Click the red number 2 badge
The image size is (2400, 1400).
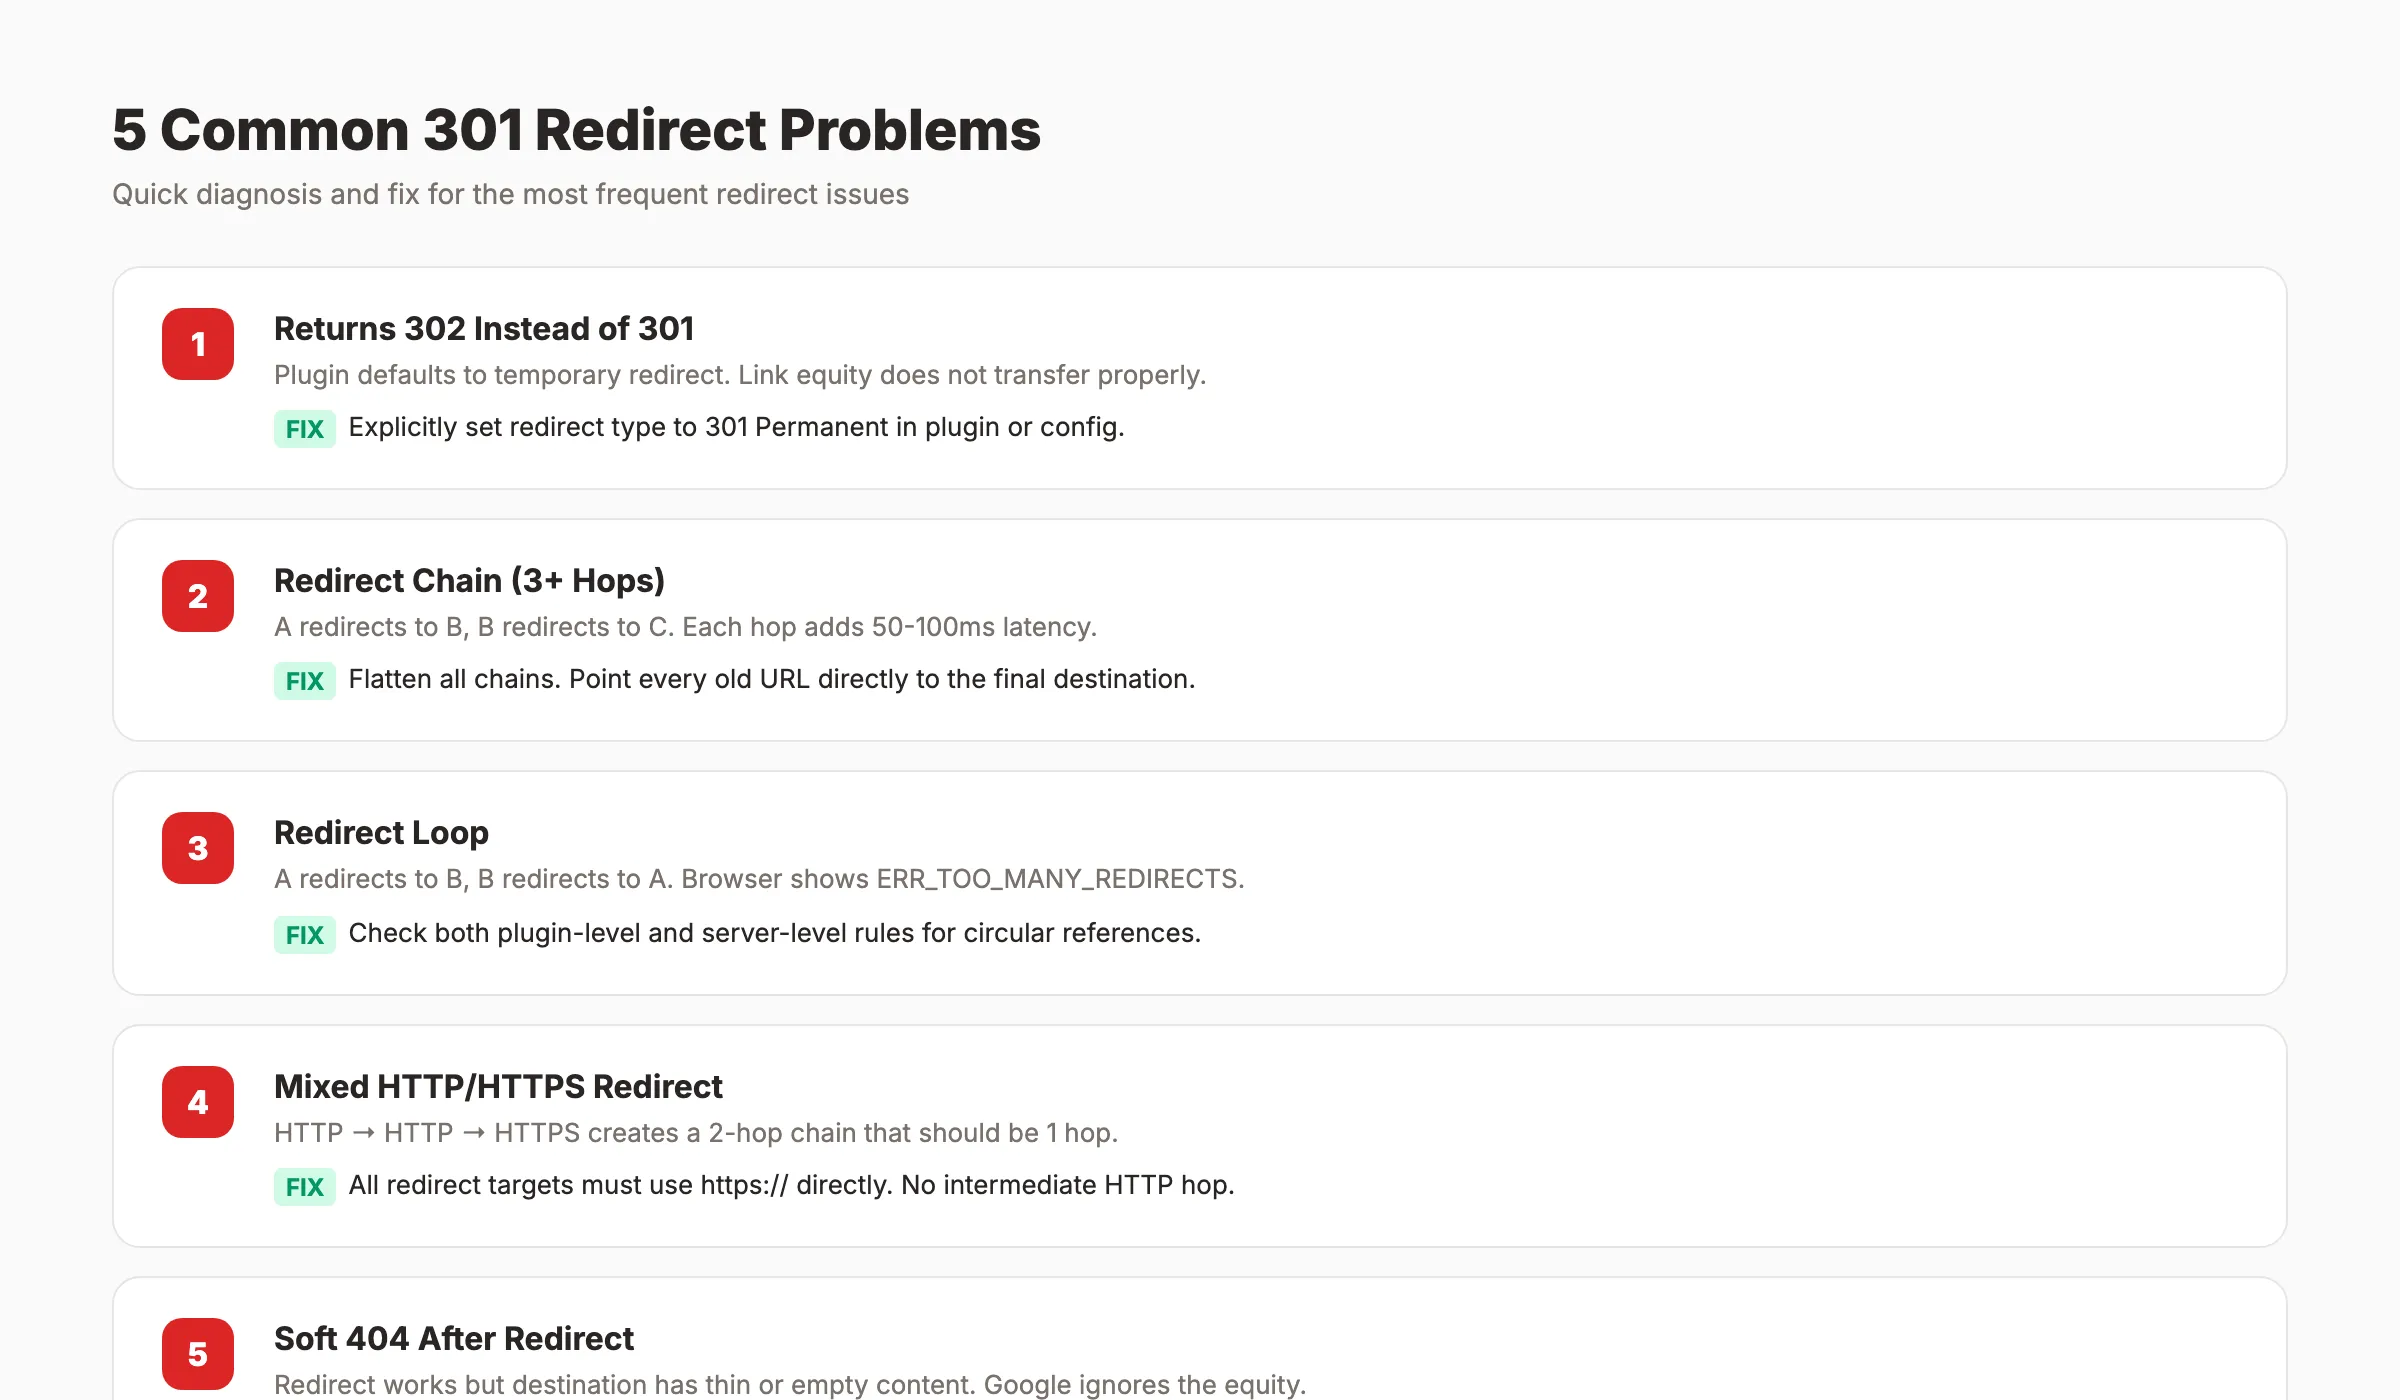[198, 596]
